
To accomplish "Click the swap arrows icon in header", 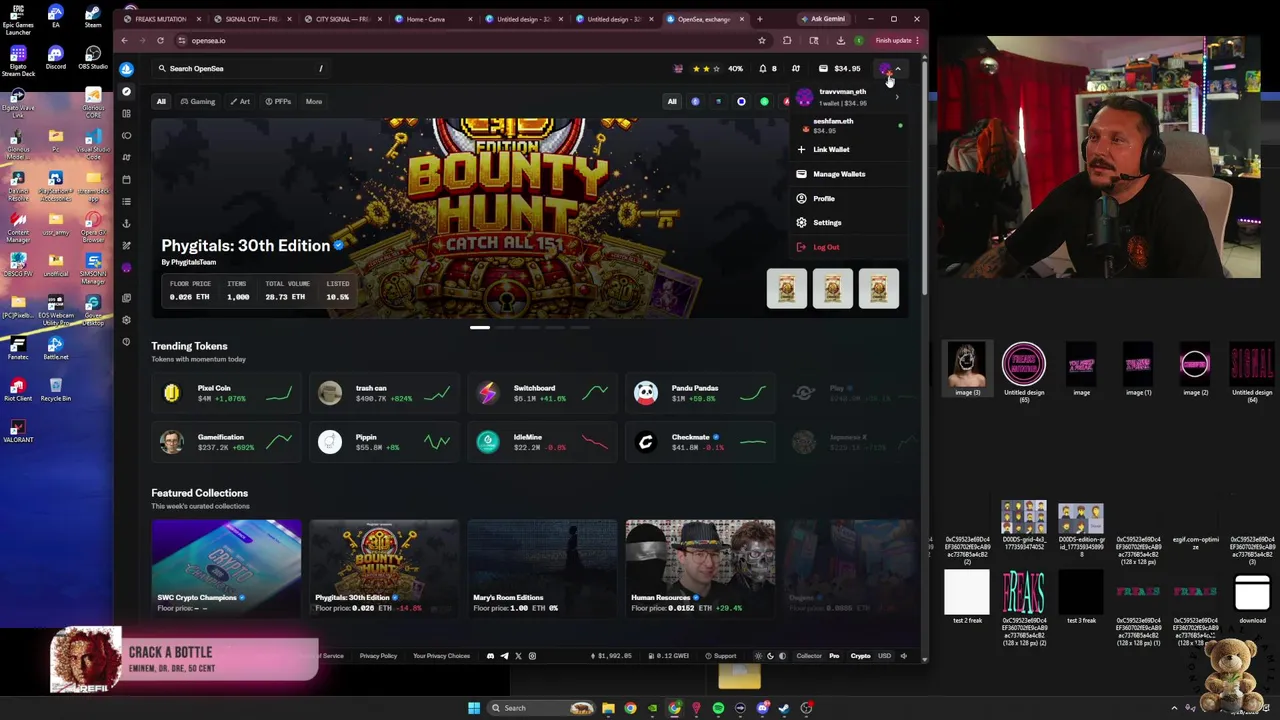I will [x=796, y=69].
